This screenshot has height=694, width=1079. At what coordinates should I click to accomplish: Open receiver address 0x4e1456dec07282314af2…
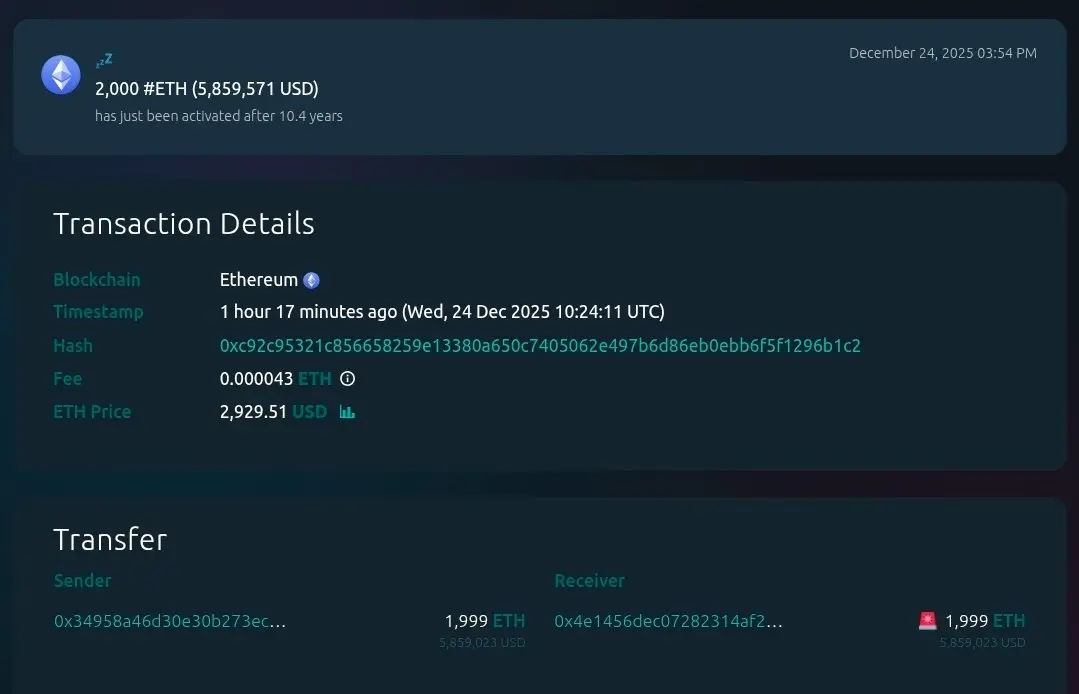click(668, 621)
